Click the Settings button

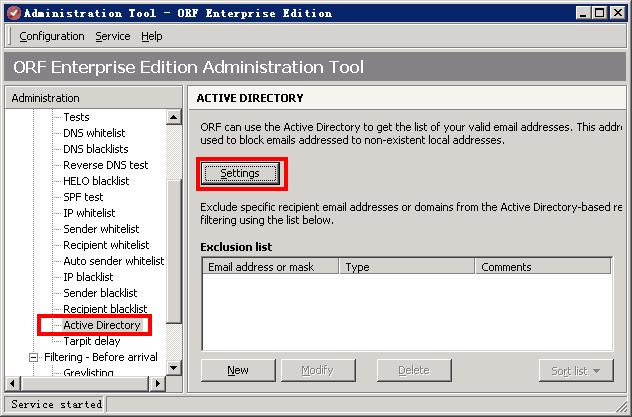coord(240,173)
